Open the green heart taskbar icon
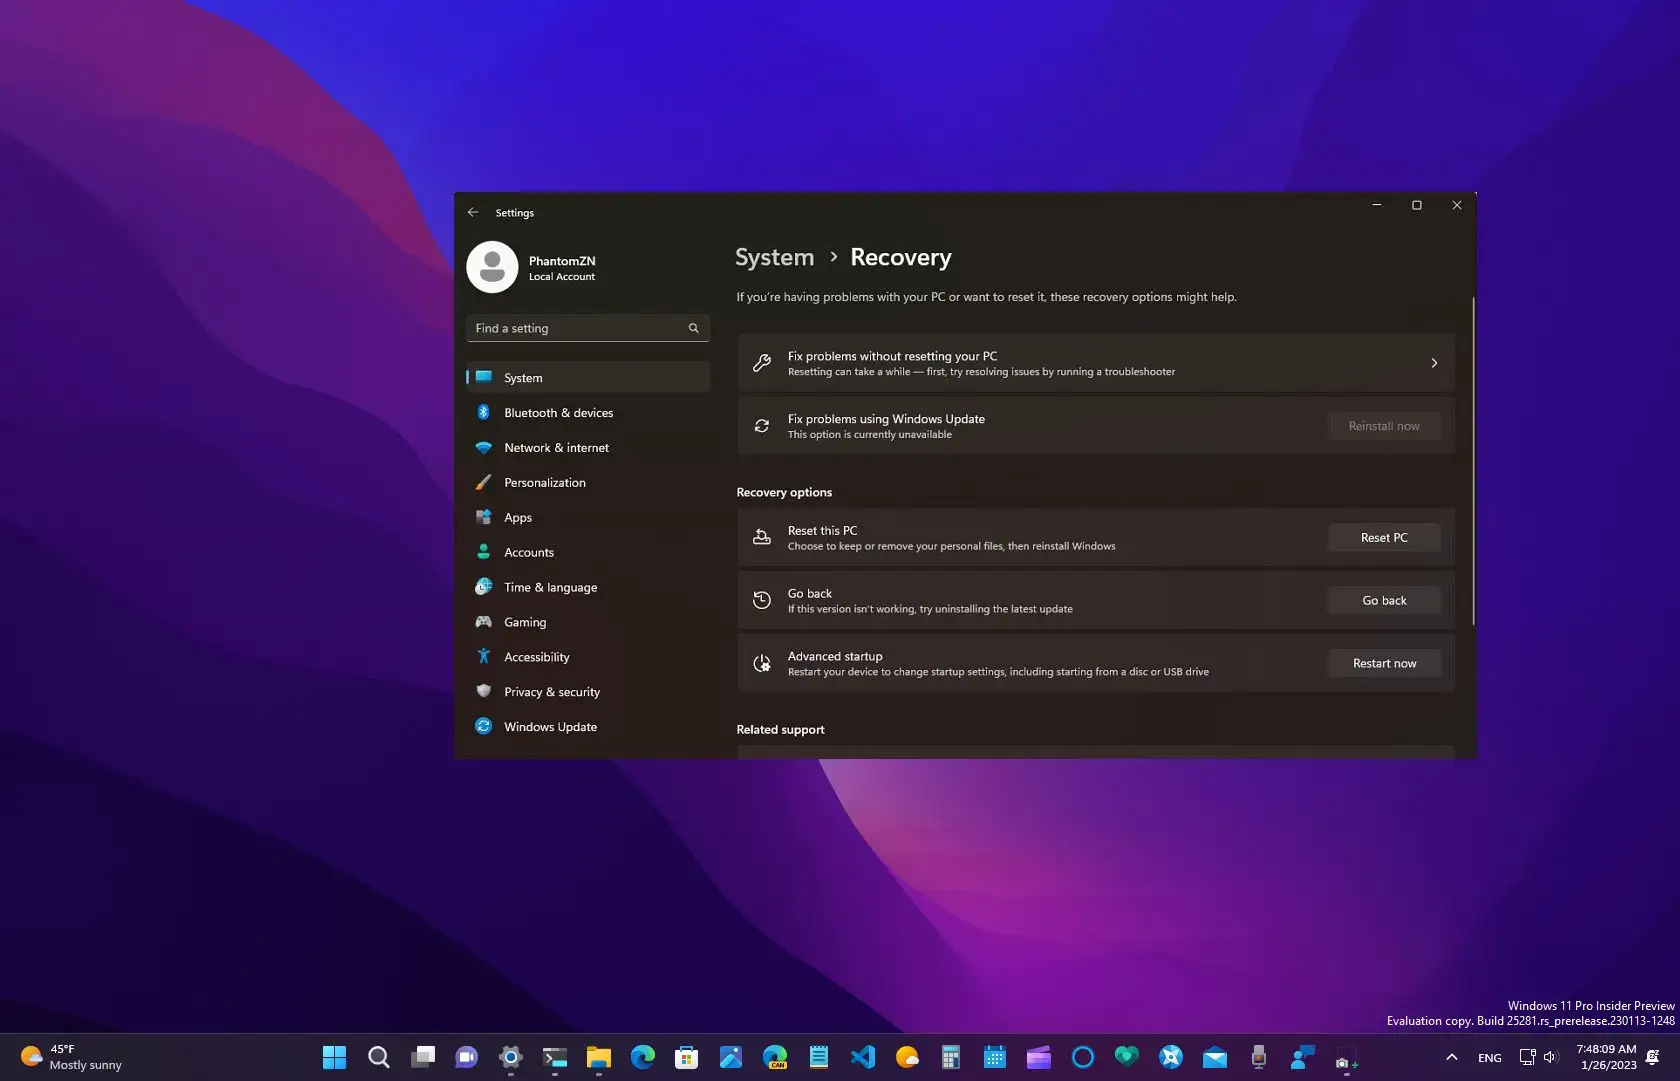 tap(1127, 1057)
